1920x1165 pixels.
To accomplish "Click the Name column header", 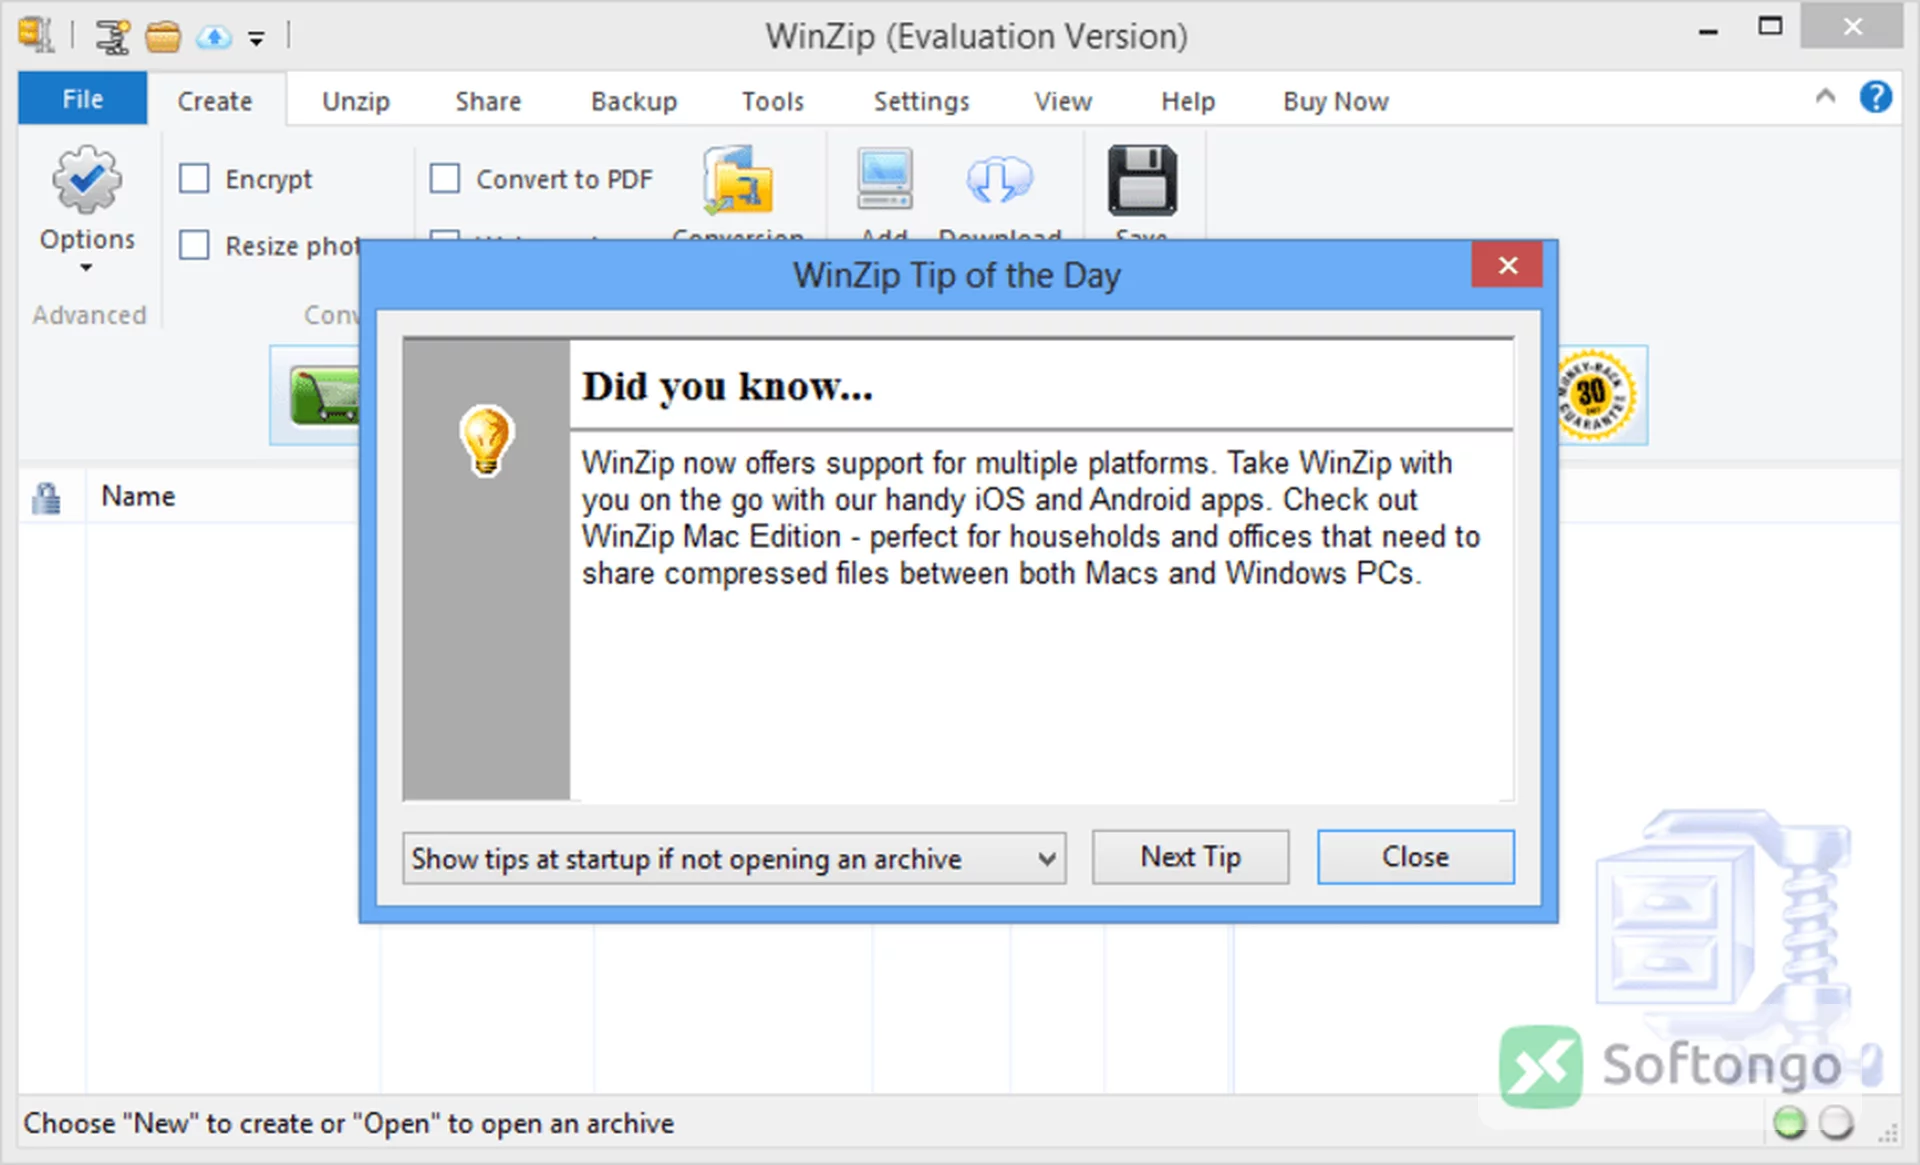I will point(138,496).
